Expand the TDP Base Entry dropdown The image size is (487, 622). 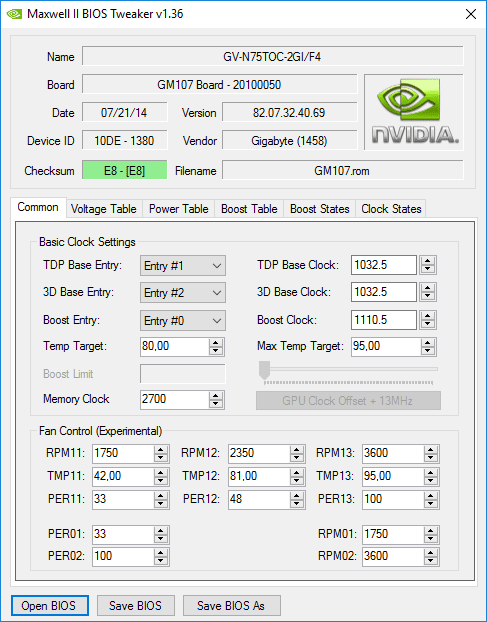(183, 265)
